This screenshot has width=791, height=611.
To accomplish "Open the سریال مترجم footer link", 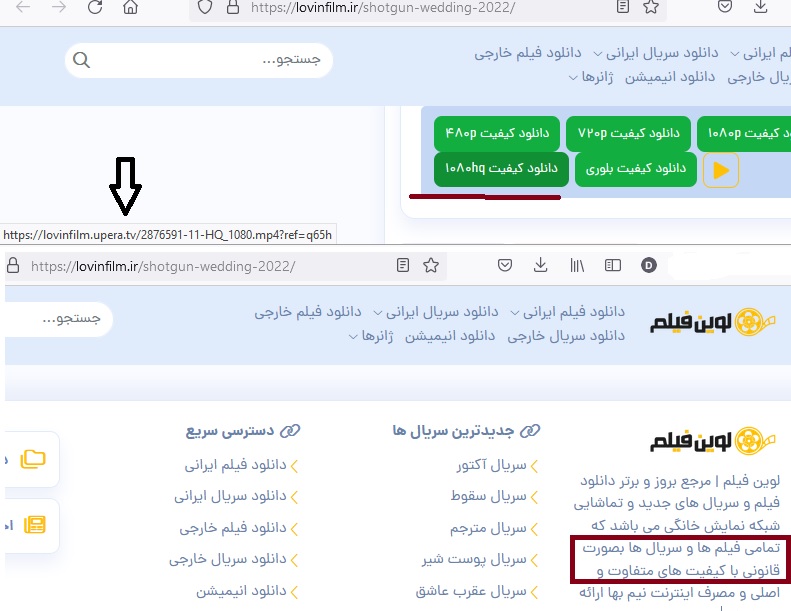I will coord(488,528).
